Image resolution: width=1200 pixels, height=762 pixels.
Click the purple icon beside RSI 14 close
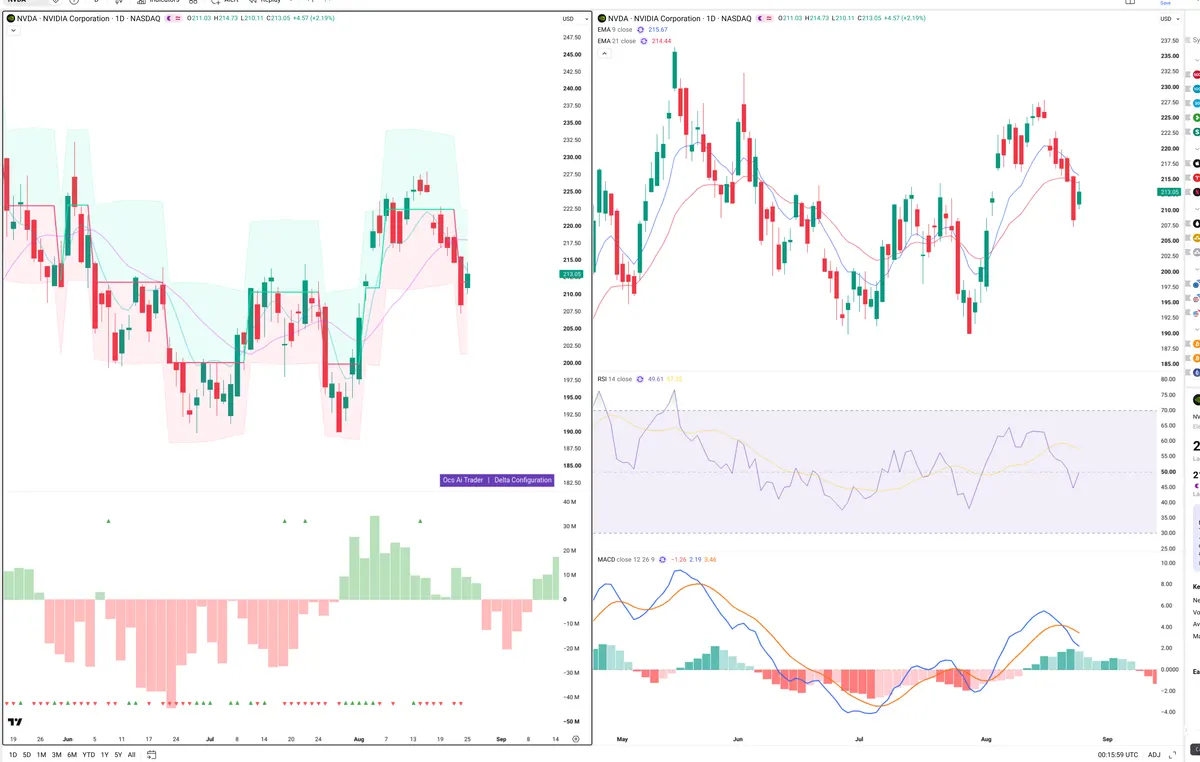(x=640, y=379)
